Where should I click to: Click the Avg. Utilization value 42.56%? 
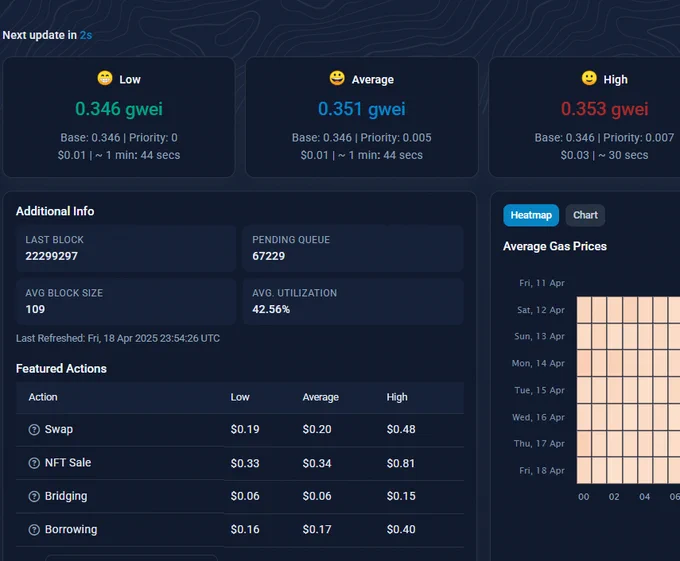[271, 310]
